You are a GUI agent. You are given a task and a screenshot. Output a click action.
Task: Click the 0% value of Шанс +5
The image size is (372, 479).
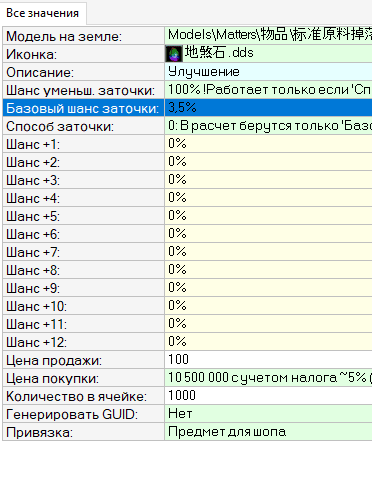[x=268, y=216]
